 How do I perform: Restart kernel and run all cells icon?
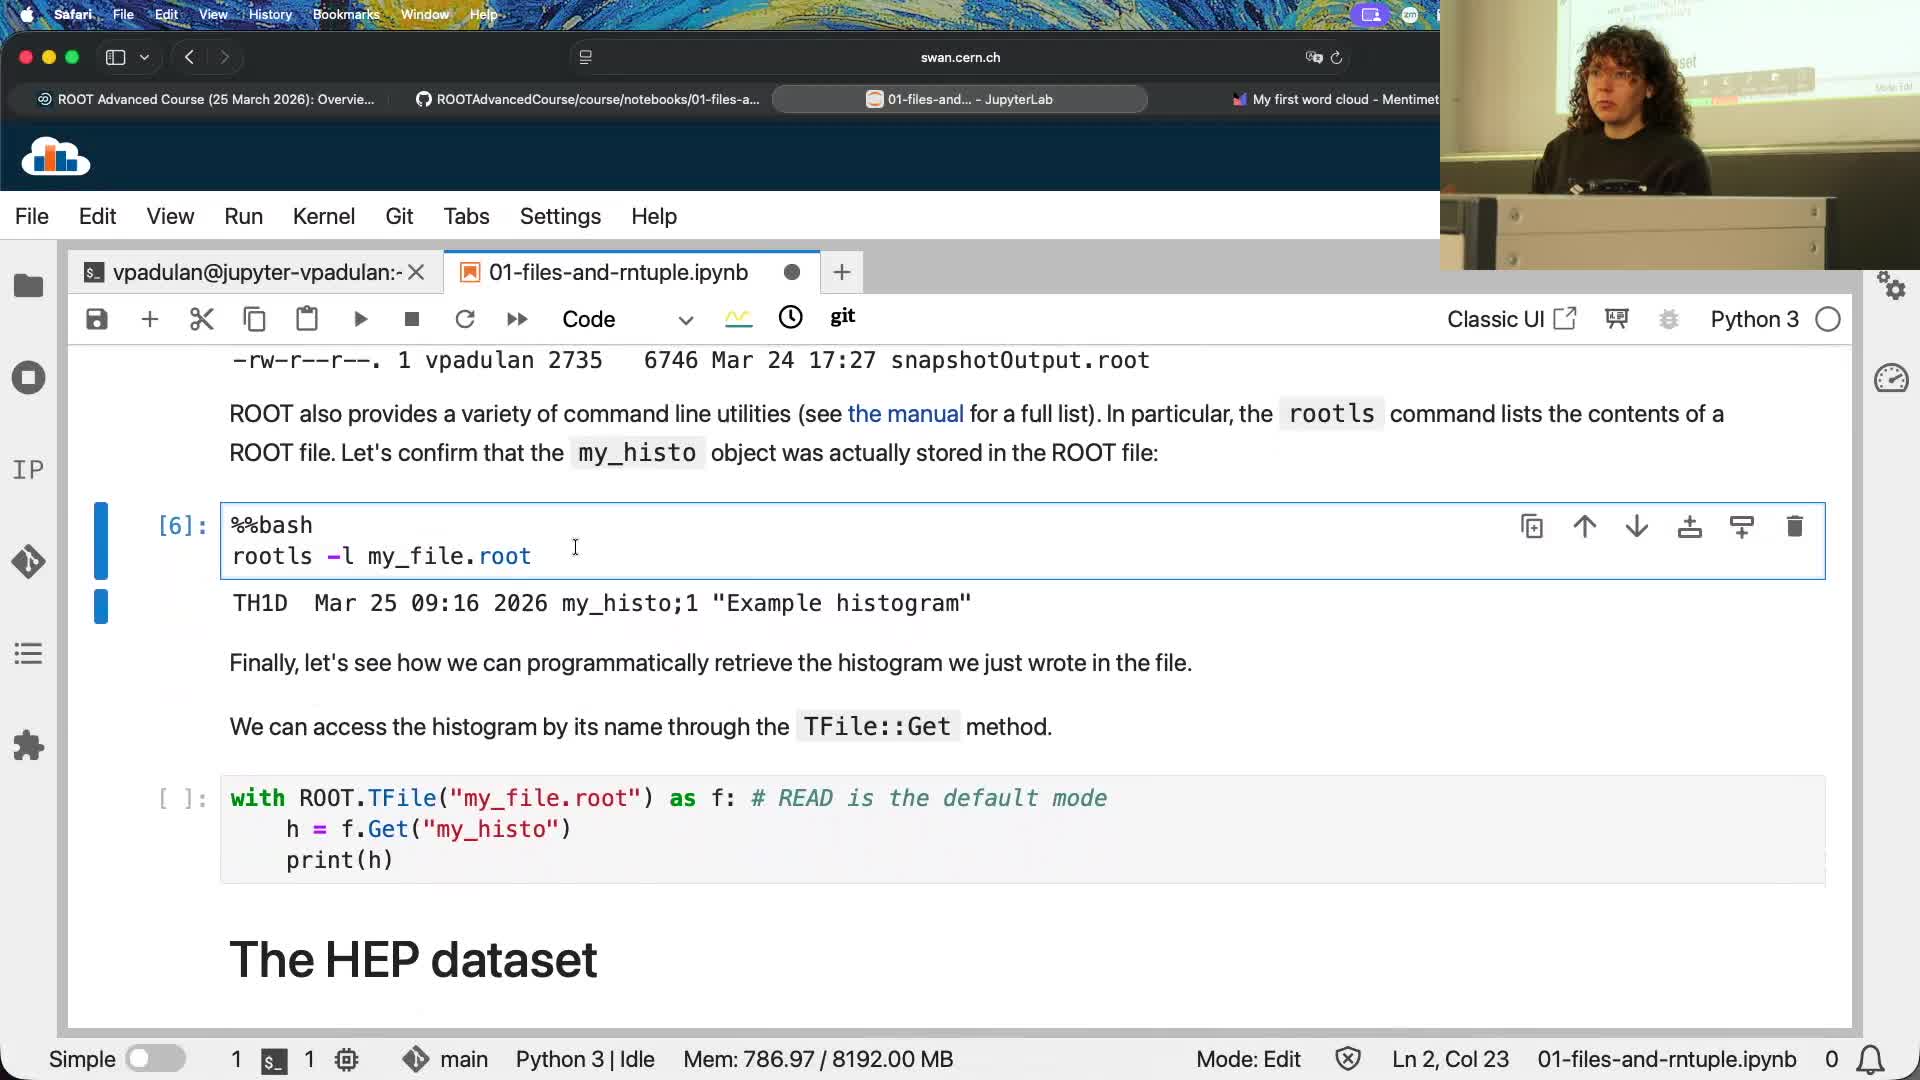coord(517,319)
